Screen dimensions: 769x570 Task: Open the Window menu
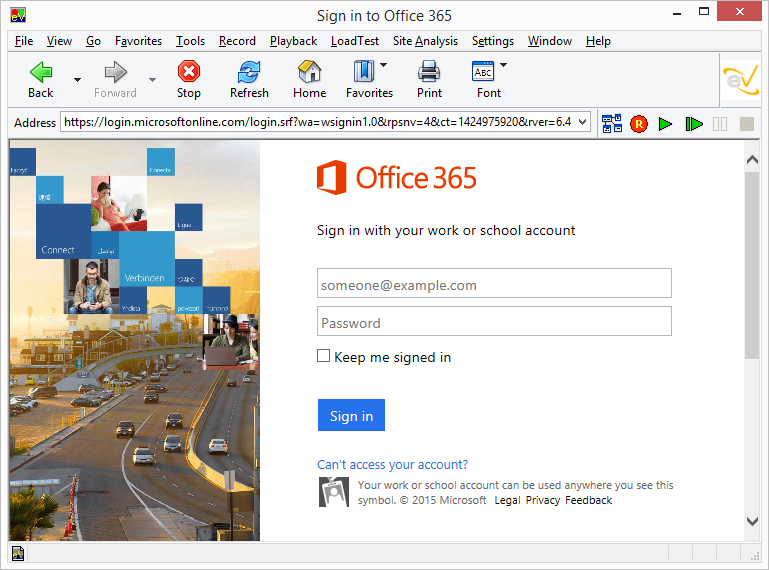coord(550,41)
